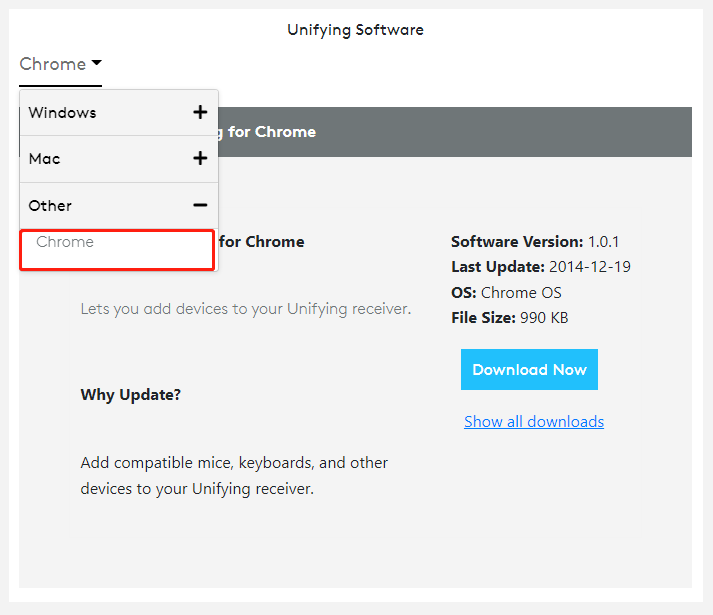The image size is (713, 615).
Task: Open the Chrome OS selector dropdown
Action: pyautogui.click(x=60, y=64)
